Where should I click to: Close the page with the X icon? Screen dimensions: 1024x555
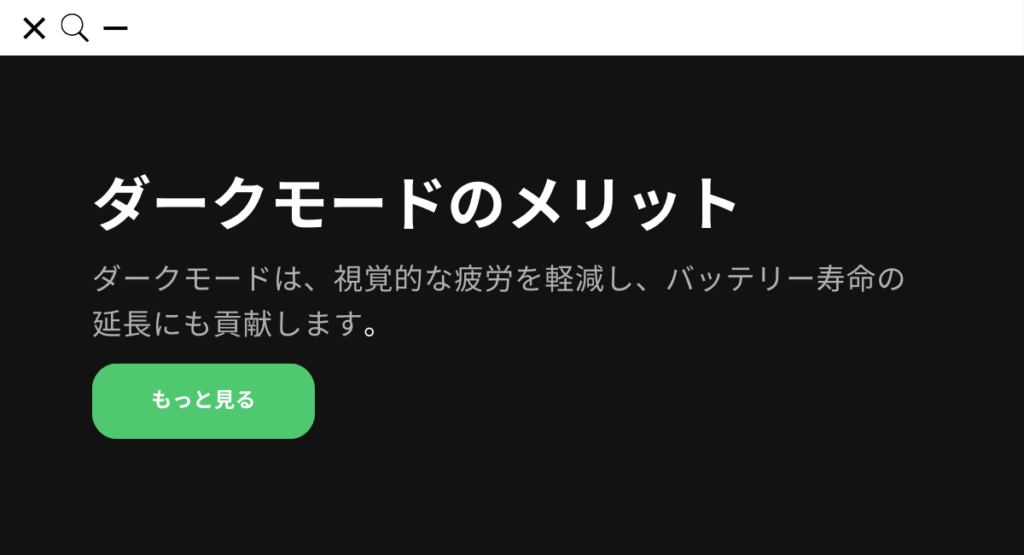tap(34, 28)
